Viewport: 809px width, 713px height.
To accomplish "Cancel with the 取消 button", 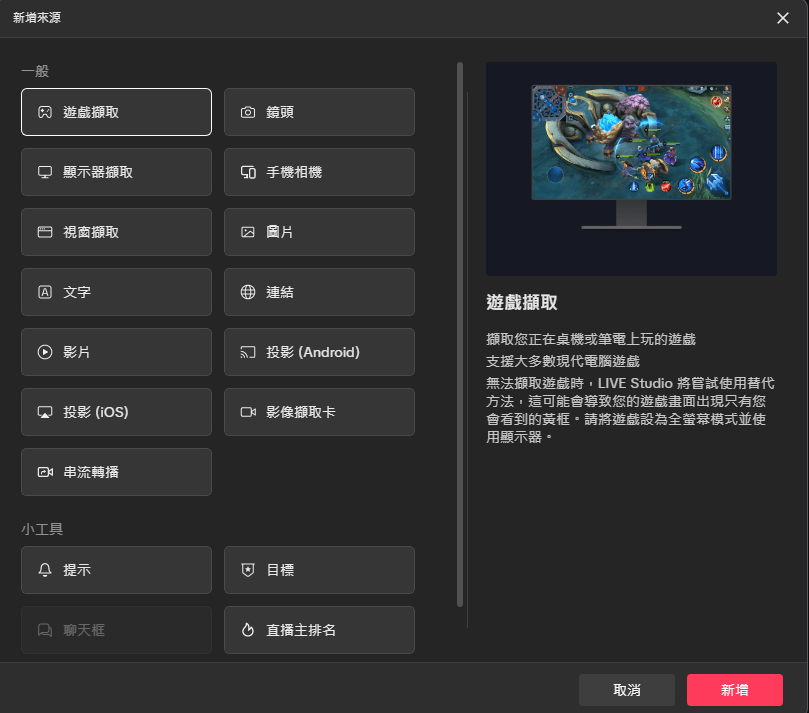I will tap(627, 690).
